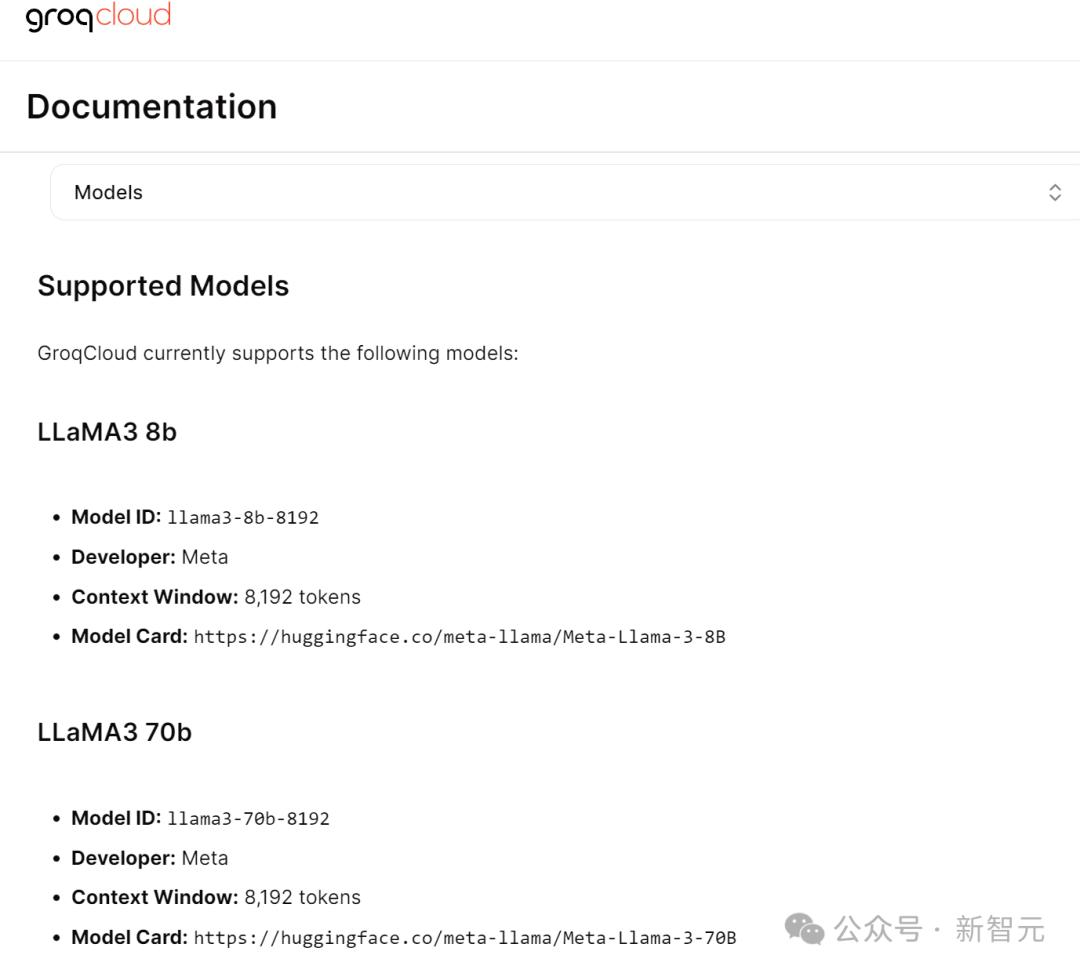Click Developer Meta under LLaMA3 8b

tap(150, 557)
